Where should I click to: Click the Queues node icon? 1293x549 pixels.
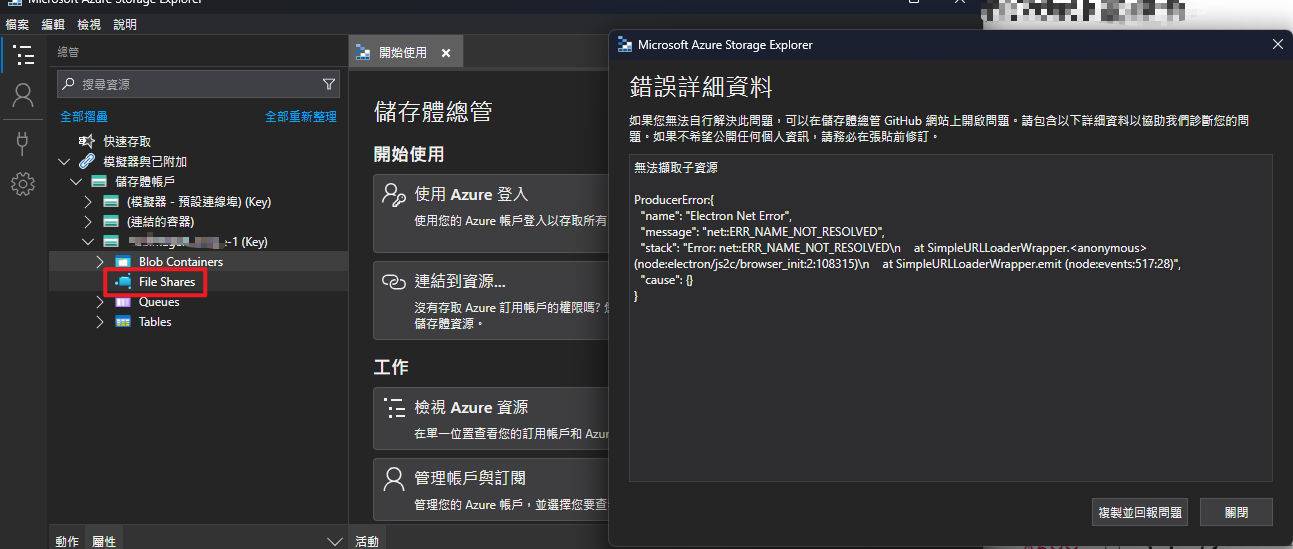123,302
